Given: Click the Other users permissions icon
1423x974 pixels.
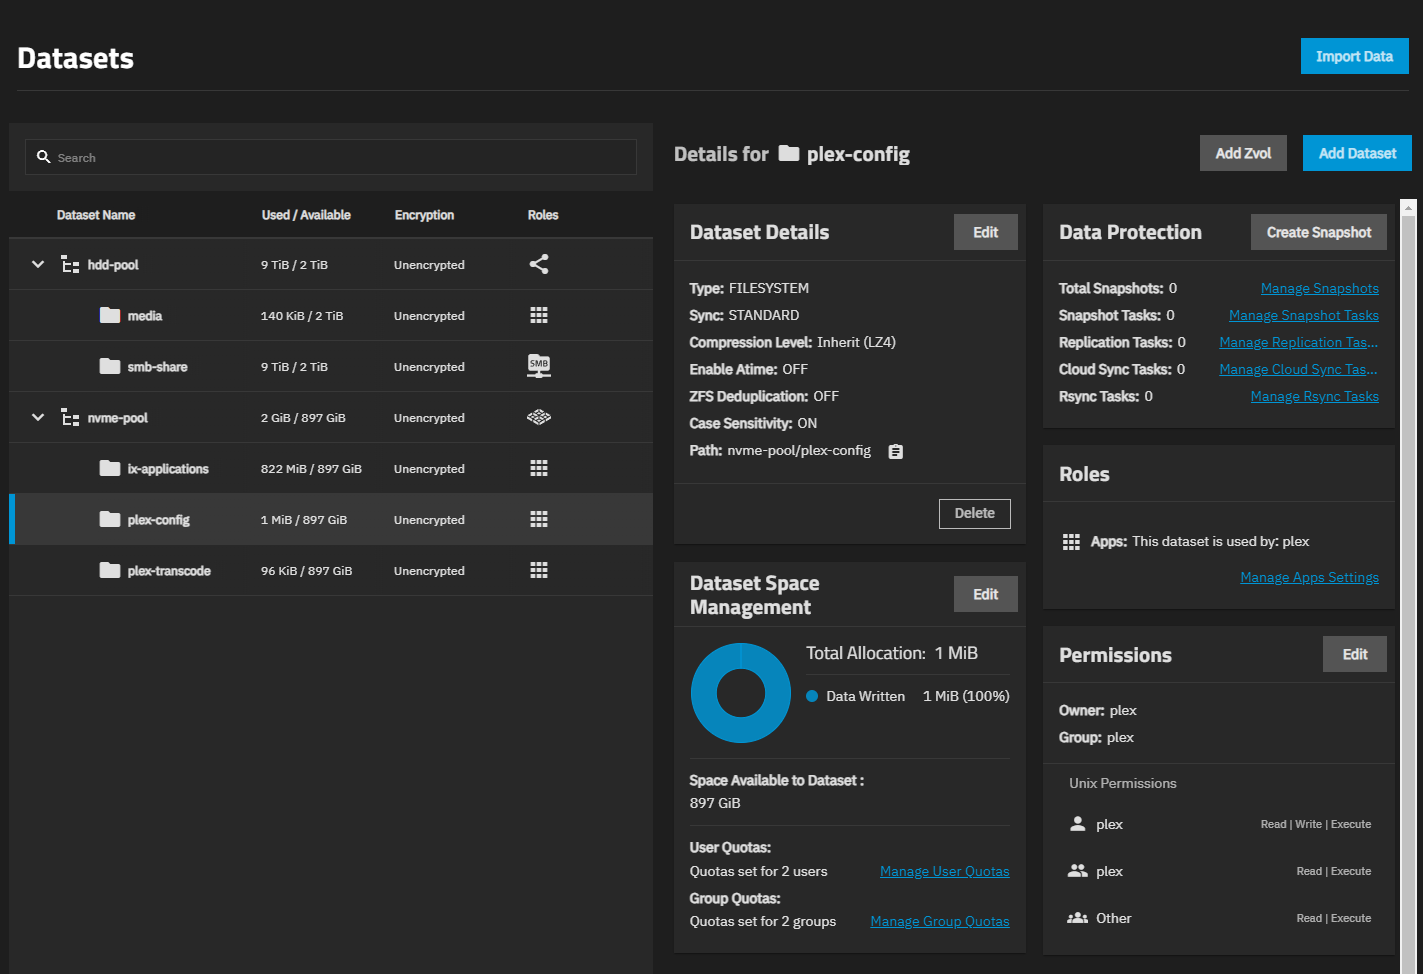Looking at the screenshot, I should 1077,918.
